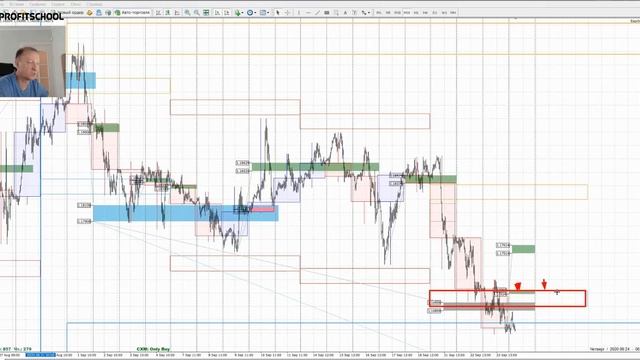Select the standard cursor tool

[278, 13]
